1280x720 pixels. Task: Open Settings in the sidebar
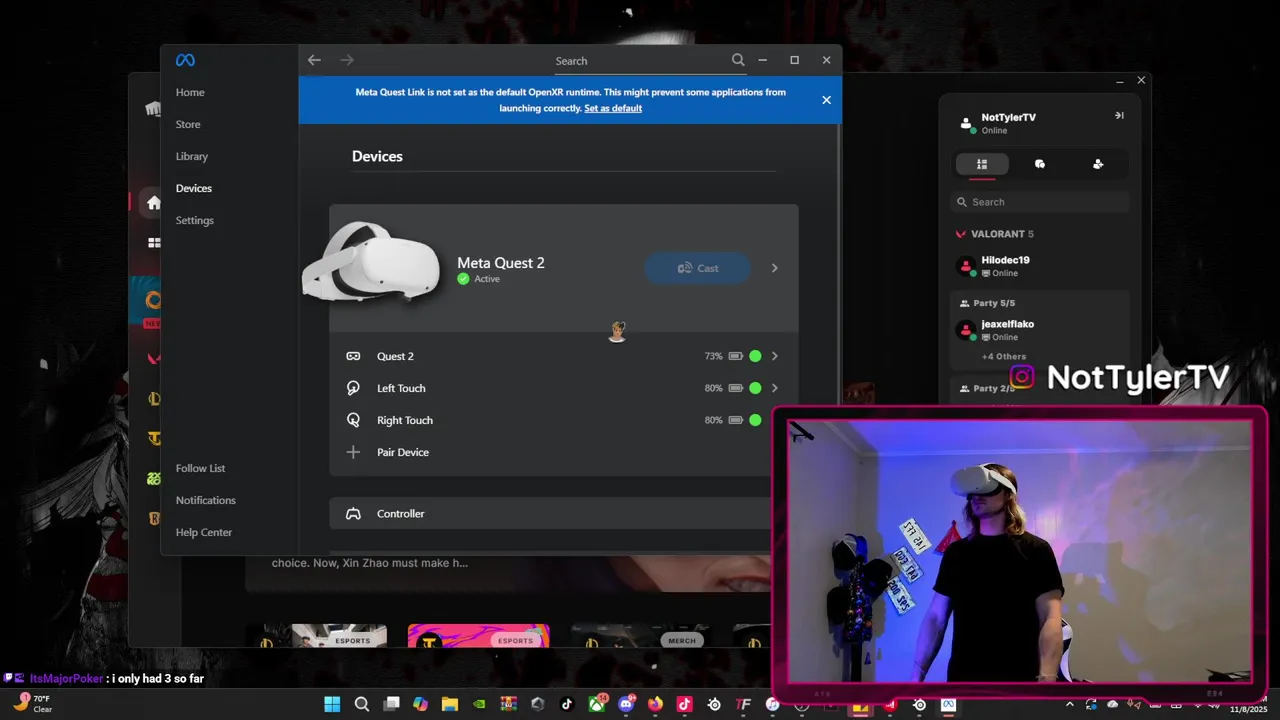click(x=195, y=220)
